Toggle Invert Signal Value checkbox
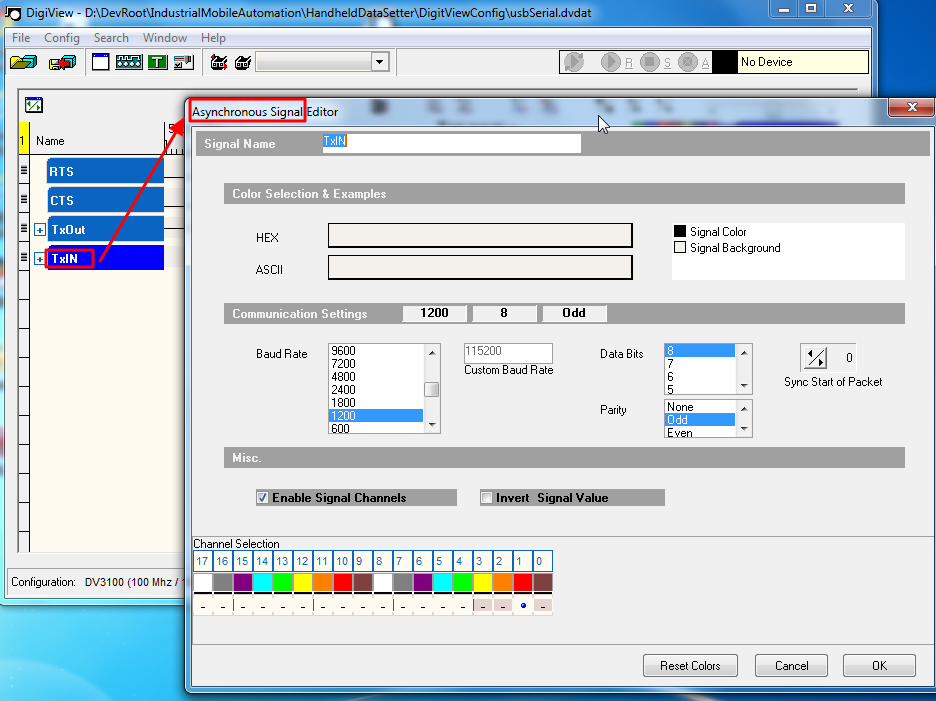 pyautogui.click(x=487, y=497)
